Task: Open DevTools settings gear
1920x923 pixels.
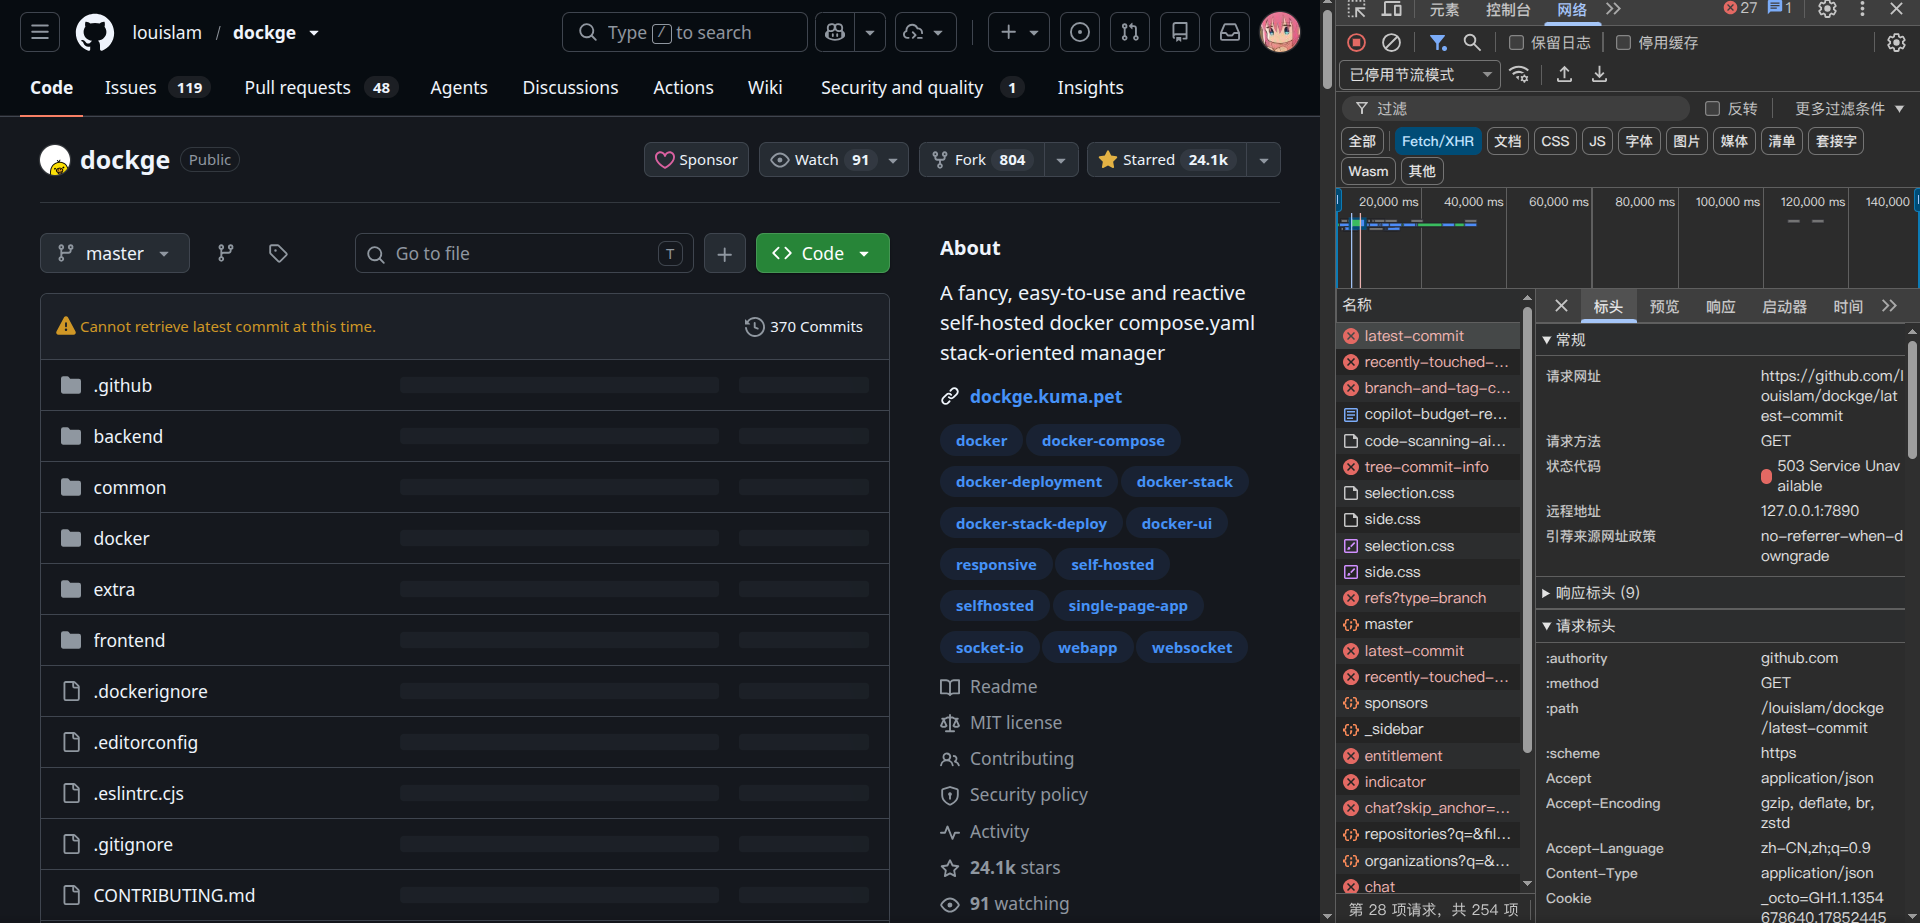Action: 1827,9
